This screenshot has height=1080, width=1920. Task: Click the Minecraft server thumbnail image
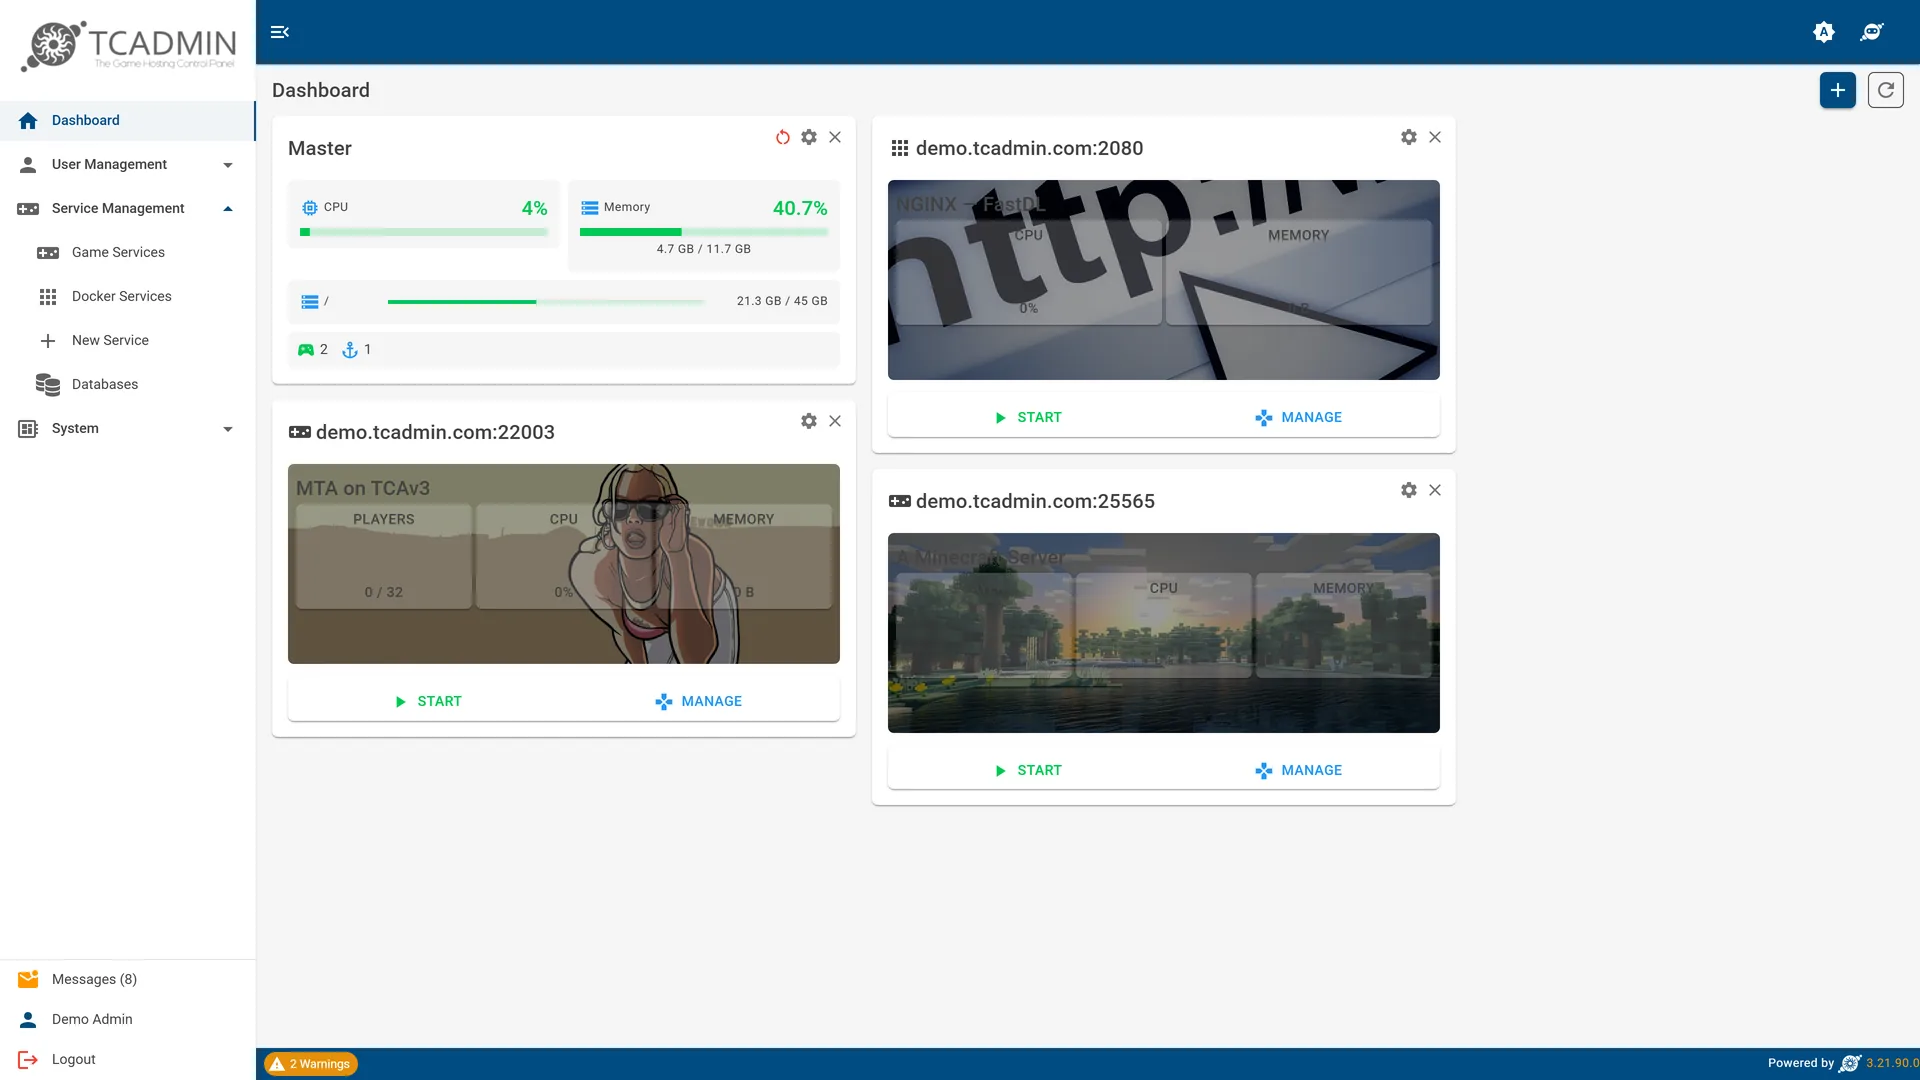click(1164, 633)
